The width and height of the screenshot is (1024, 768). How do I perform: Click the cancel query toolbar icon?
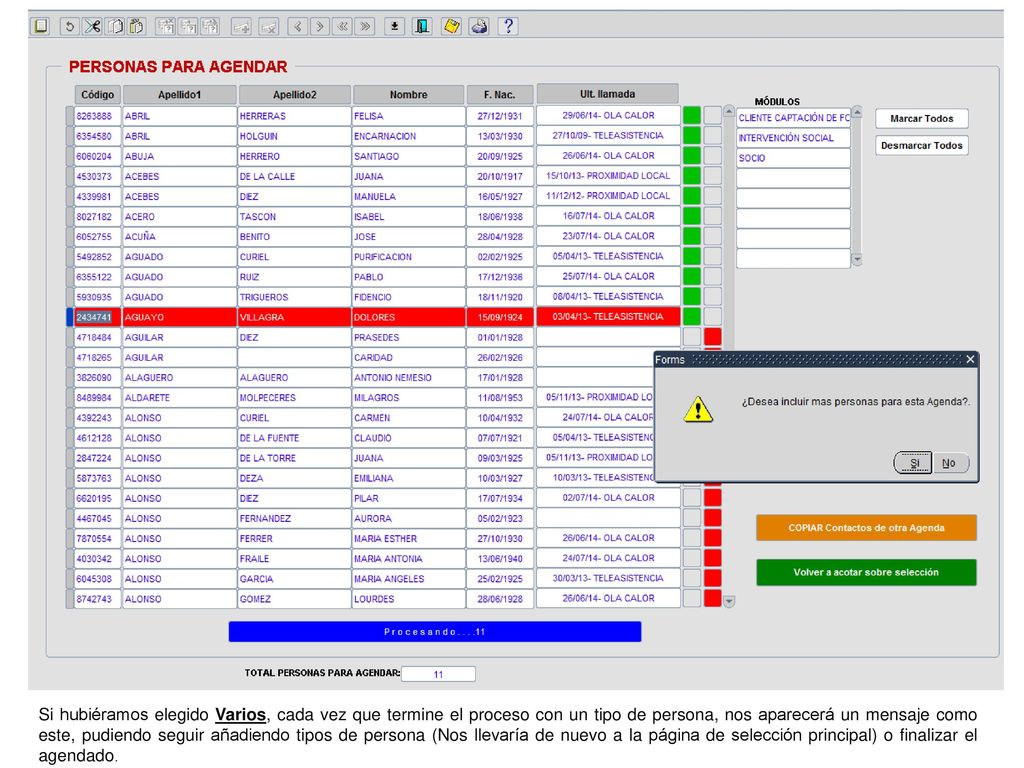pos(210,26)
